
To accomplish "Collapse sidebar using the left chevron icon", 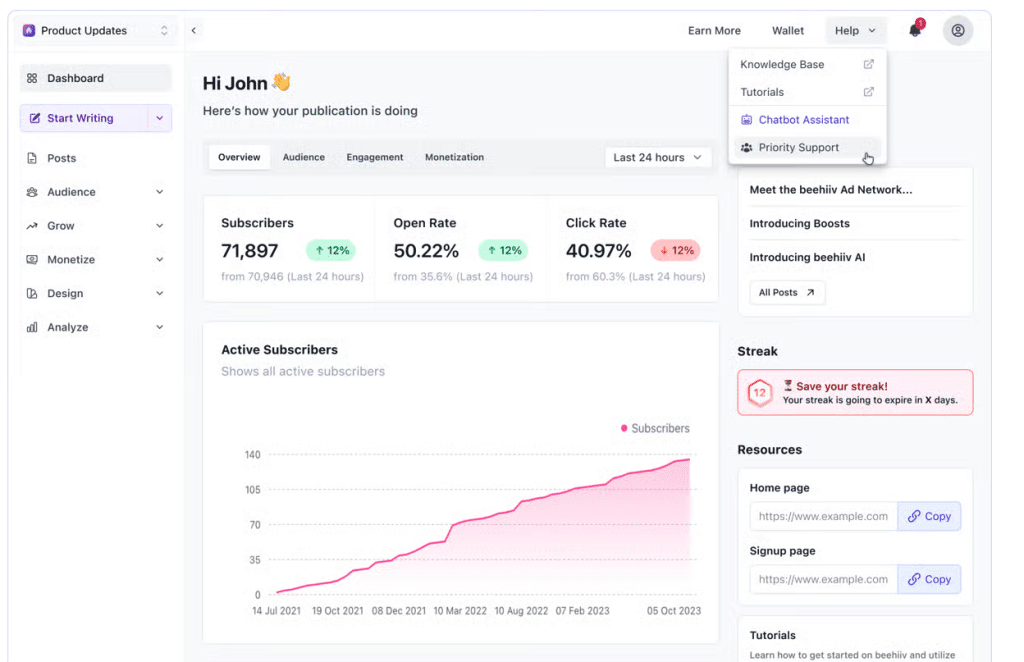I will pyautogui.click(x=194, y=30).
